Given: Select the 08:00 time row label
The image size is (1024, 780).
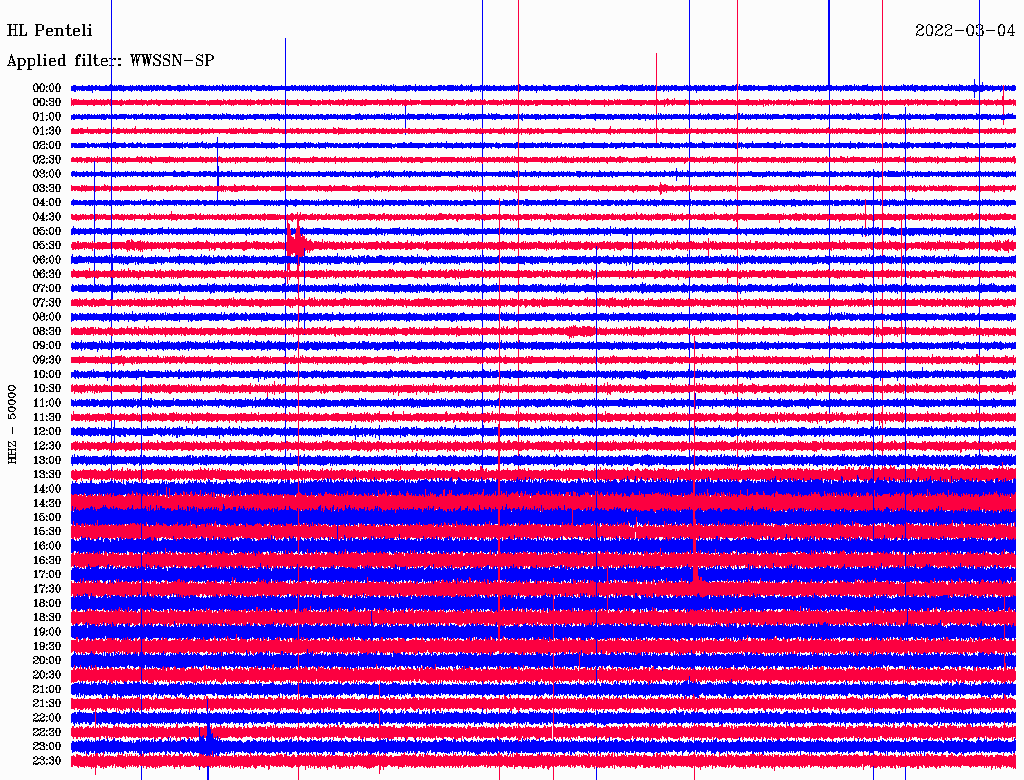Looking at the screenshot, I should [47, 317].
